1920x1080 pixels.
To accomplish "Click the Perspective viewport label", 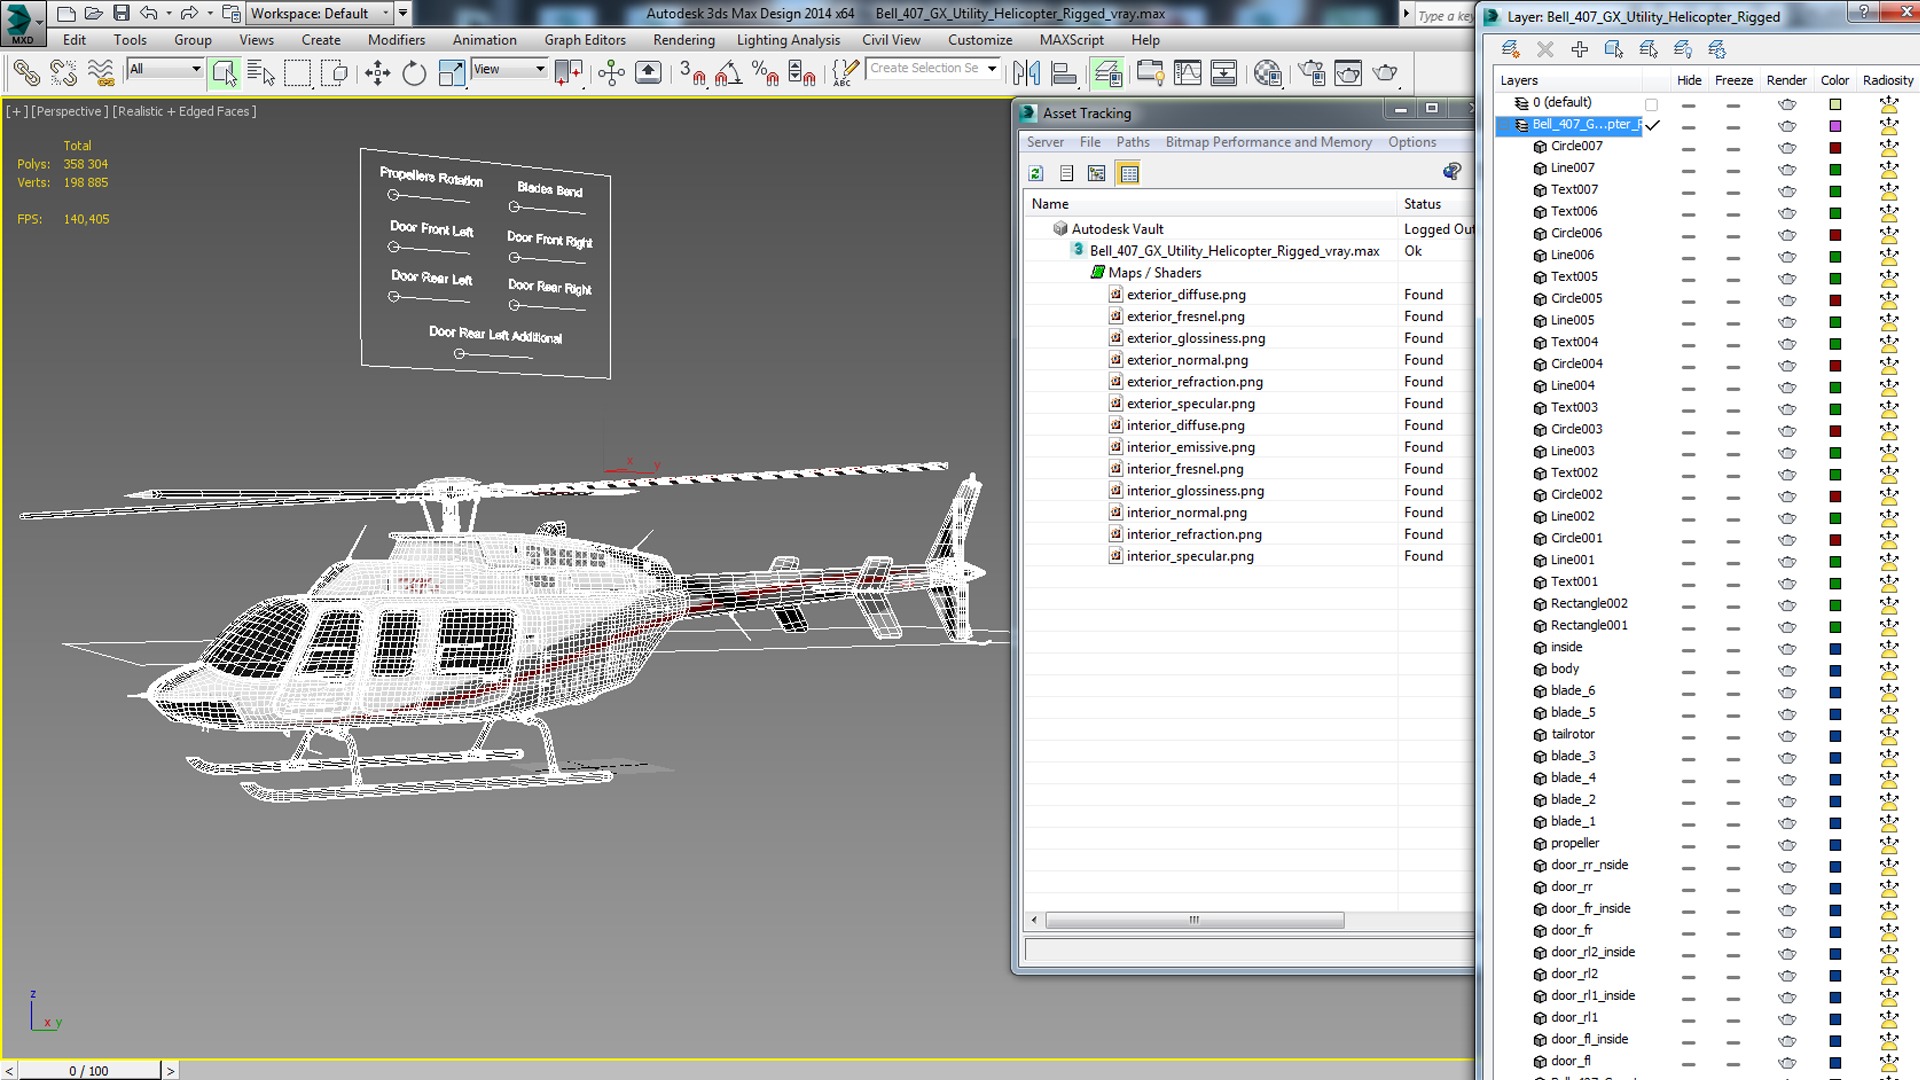I will [69, 111].
